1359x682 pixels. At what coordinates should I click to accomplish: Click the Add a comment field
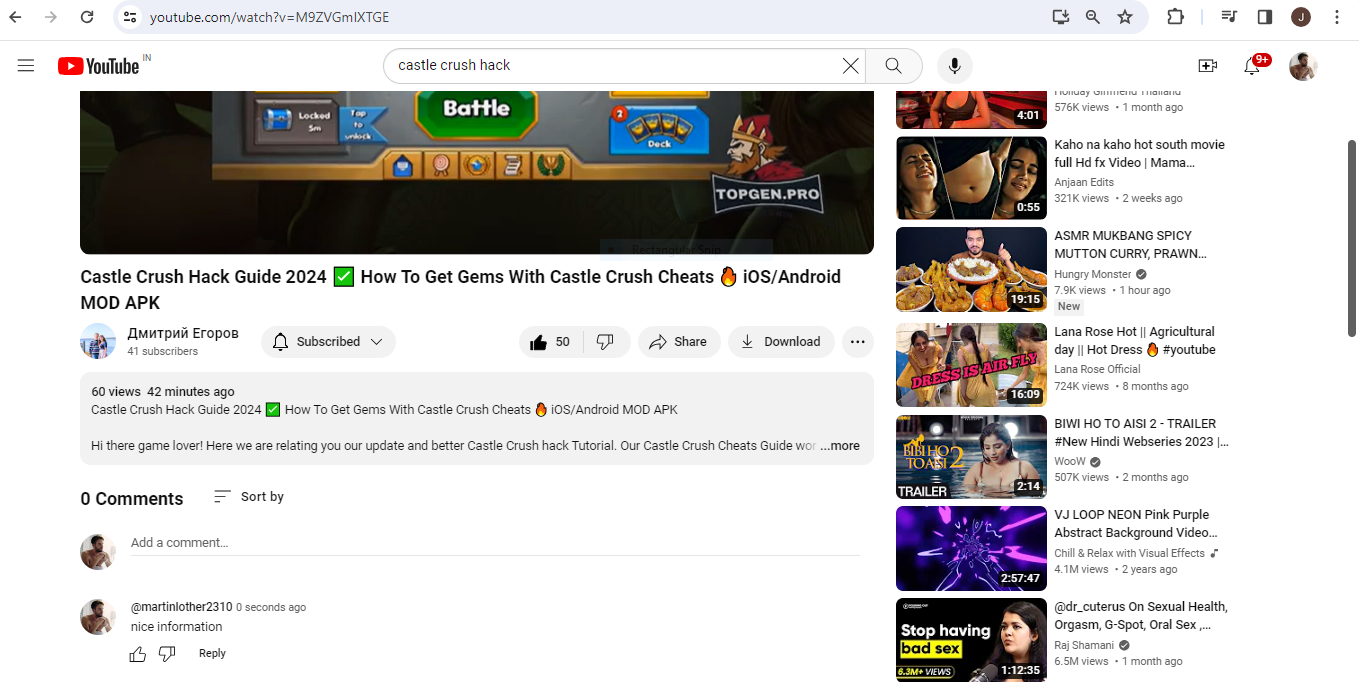(x=495, y=543)
